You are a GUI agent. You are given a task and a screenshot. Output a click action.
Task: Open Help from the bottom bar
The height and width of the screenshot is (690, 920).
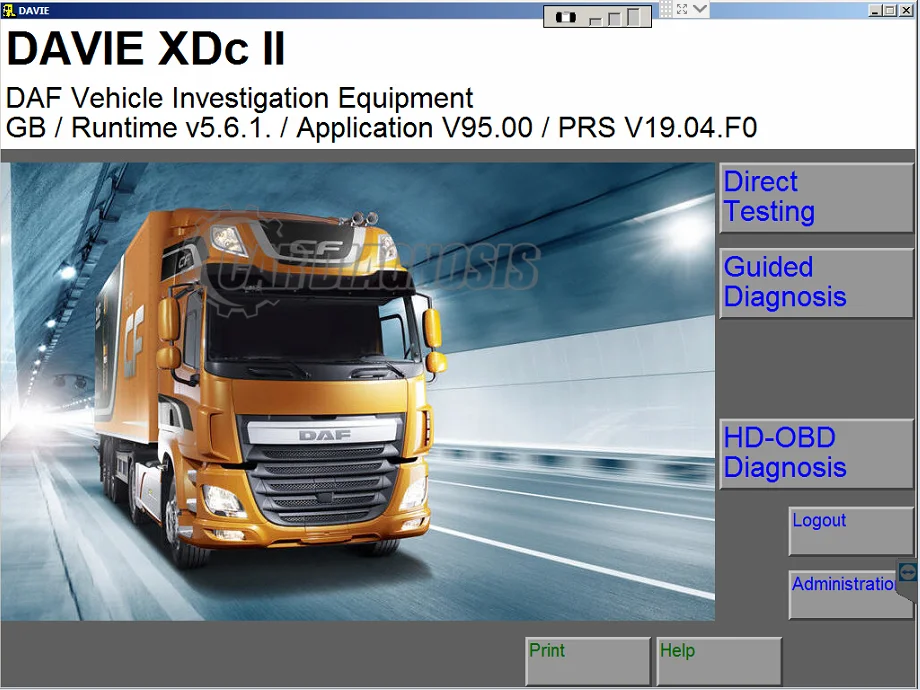[719, 661]
